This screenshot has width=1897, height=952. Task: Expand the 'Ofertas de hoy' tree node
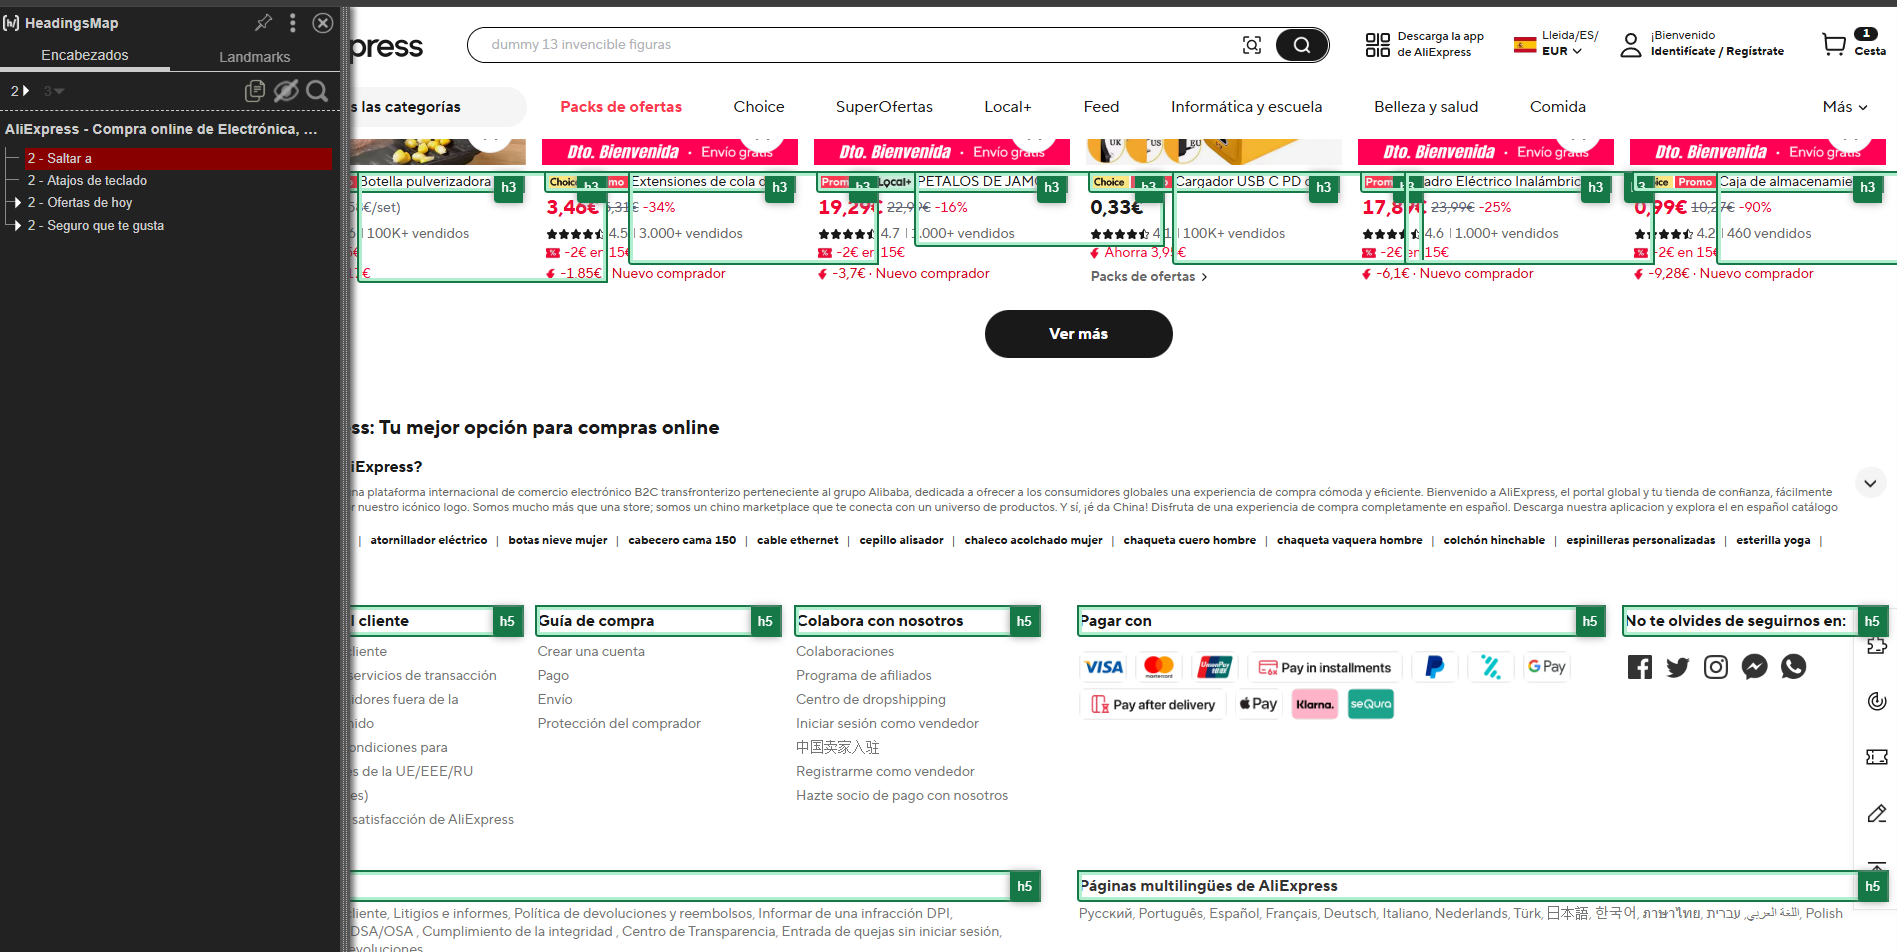(17, 203)
